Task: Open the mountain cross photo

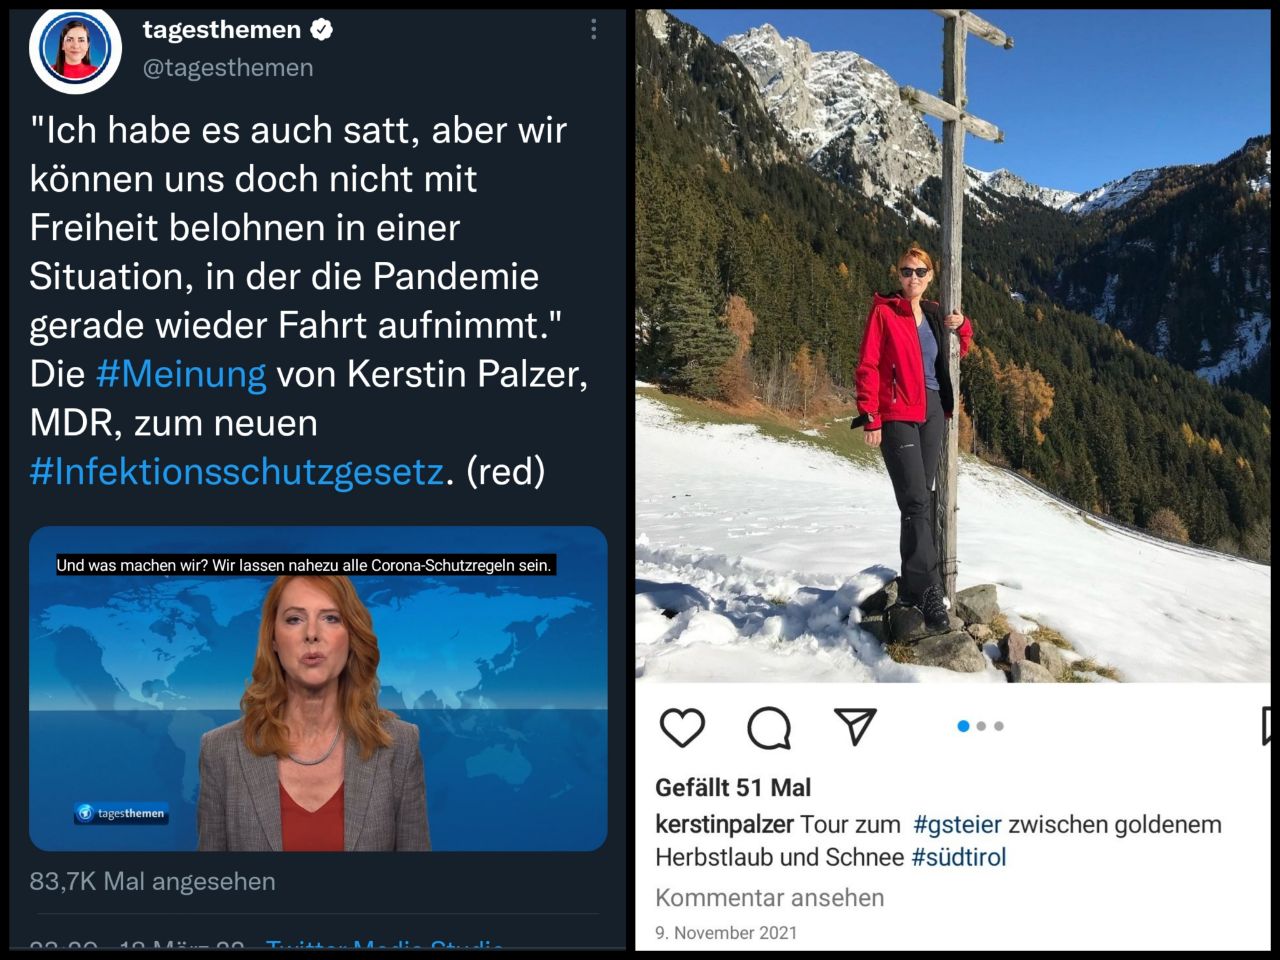Action: [953, 346]
